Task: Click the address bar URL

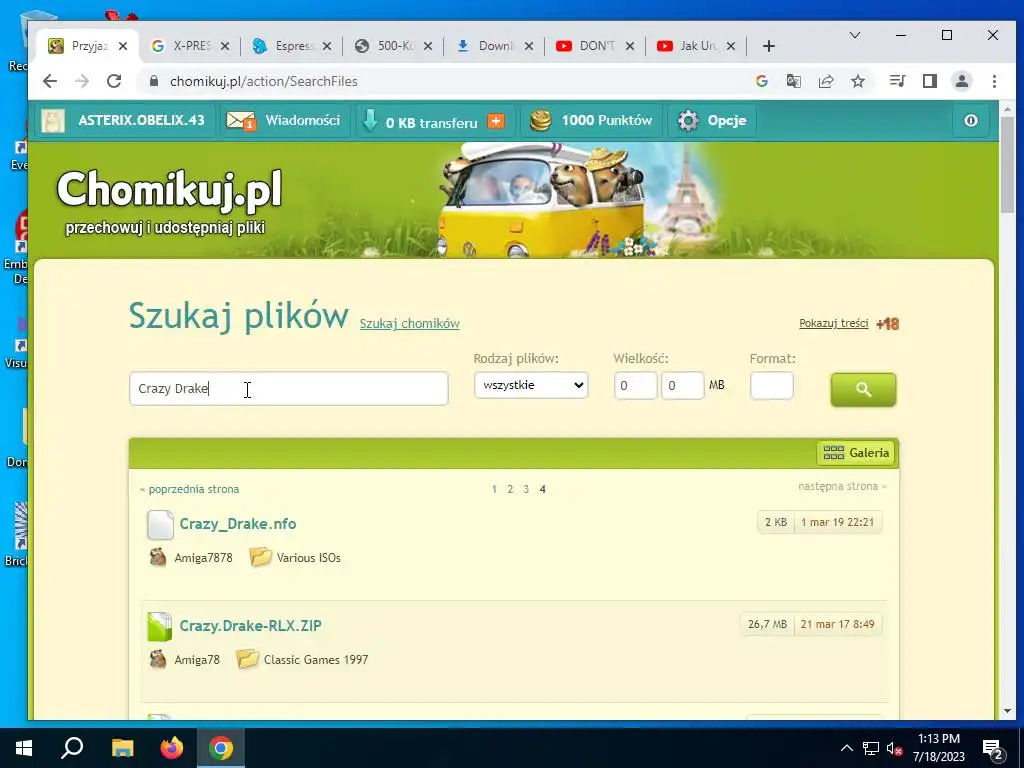Action: pyautogui.click(x=264, y=81)
